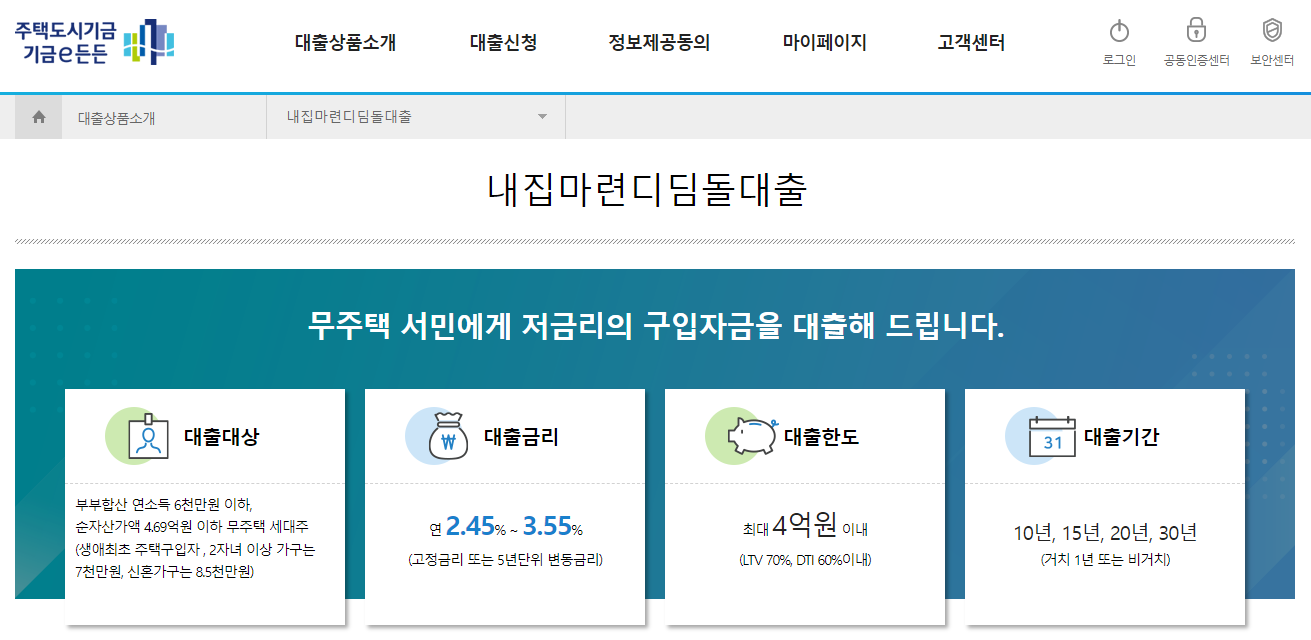Open the 대출신청 main menu
The height and width of the screenshot is (640, 1311).
coord(503,43)
